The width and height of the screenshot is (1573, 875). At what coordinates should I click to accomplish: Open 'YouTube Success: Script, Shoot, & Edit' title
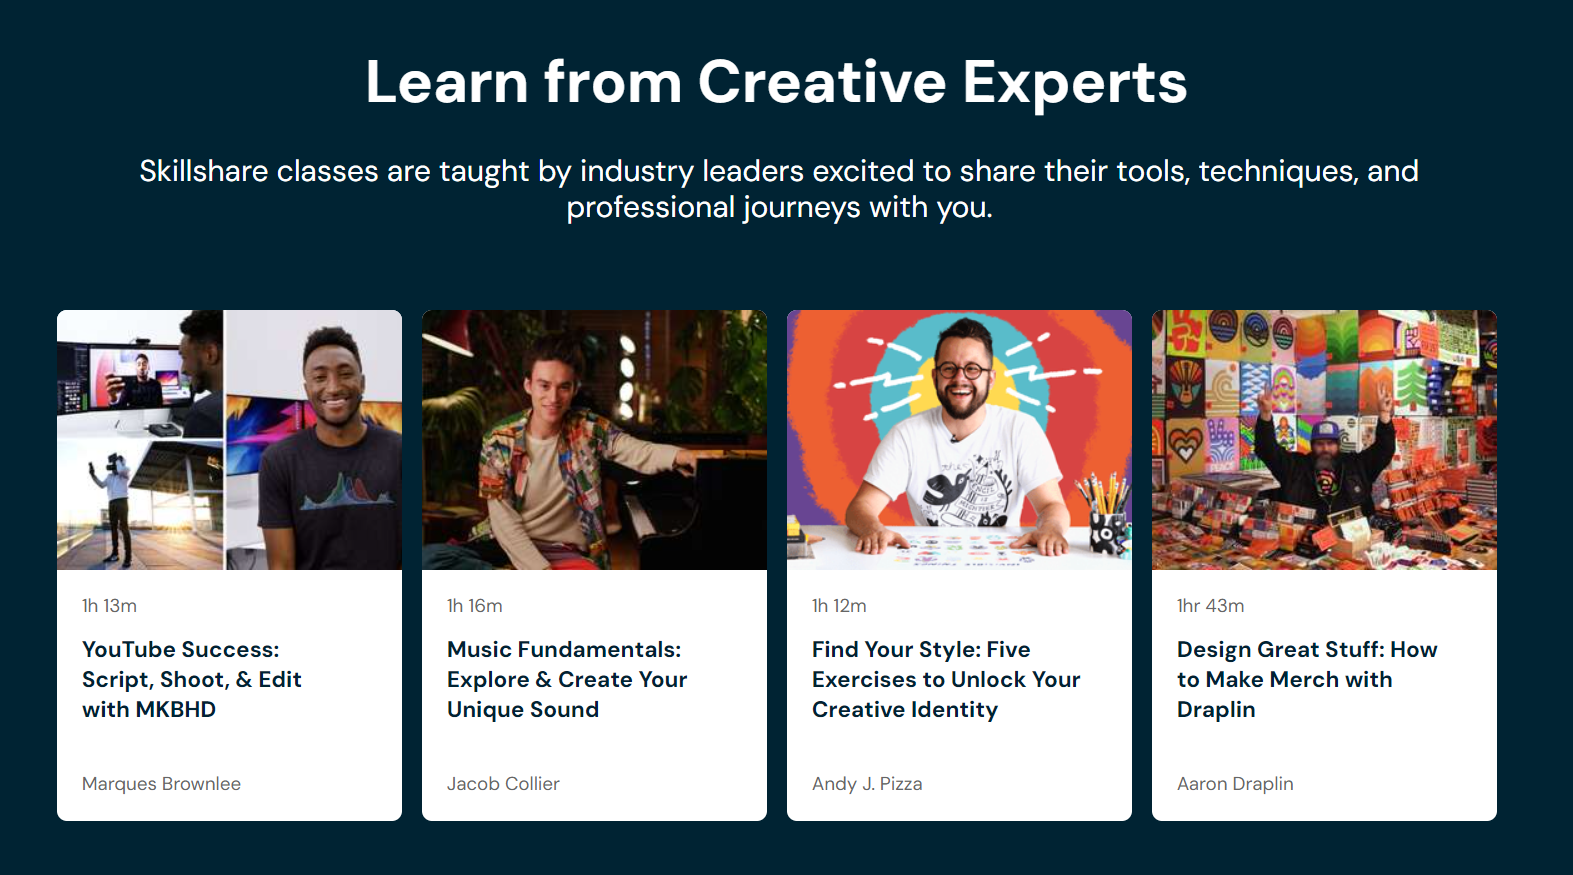tap(192, 679)
